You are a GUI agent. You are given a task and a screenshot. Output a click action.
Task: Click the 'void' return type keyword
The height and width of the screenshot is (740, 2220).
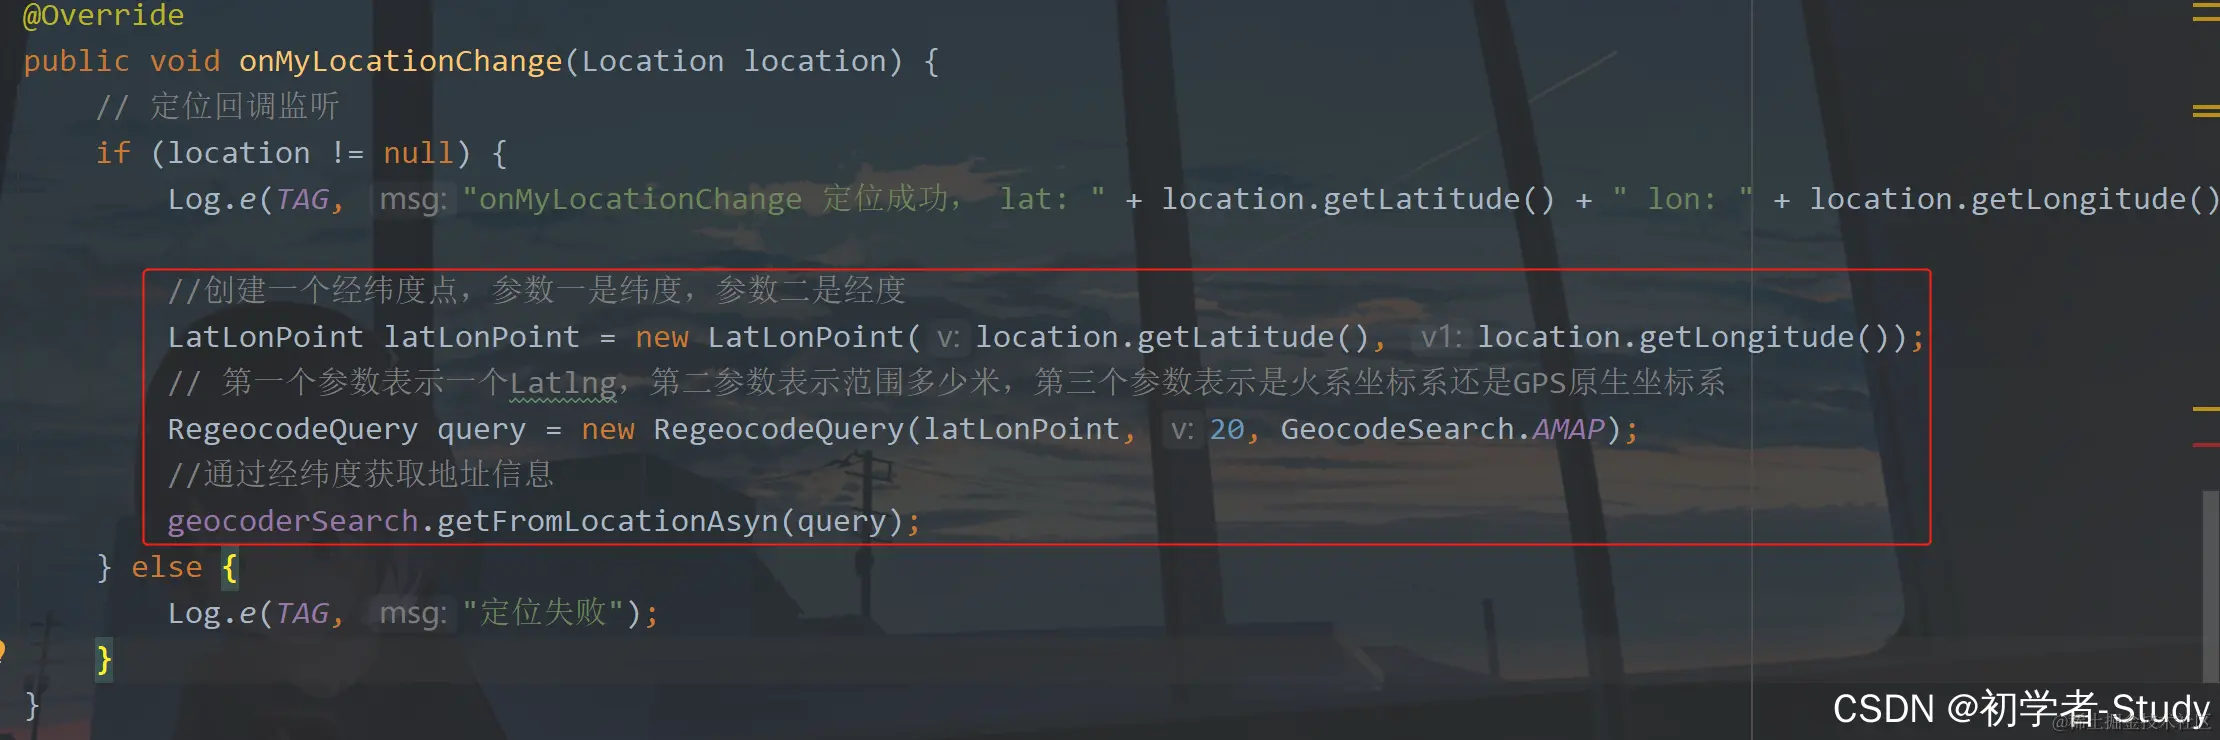tap(185, 61)
